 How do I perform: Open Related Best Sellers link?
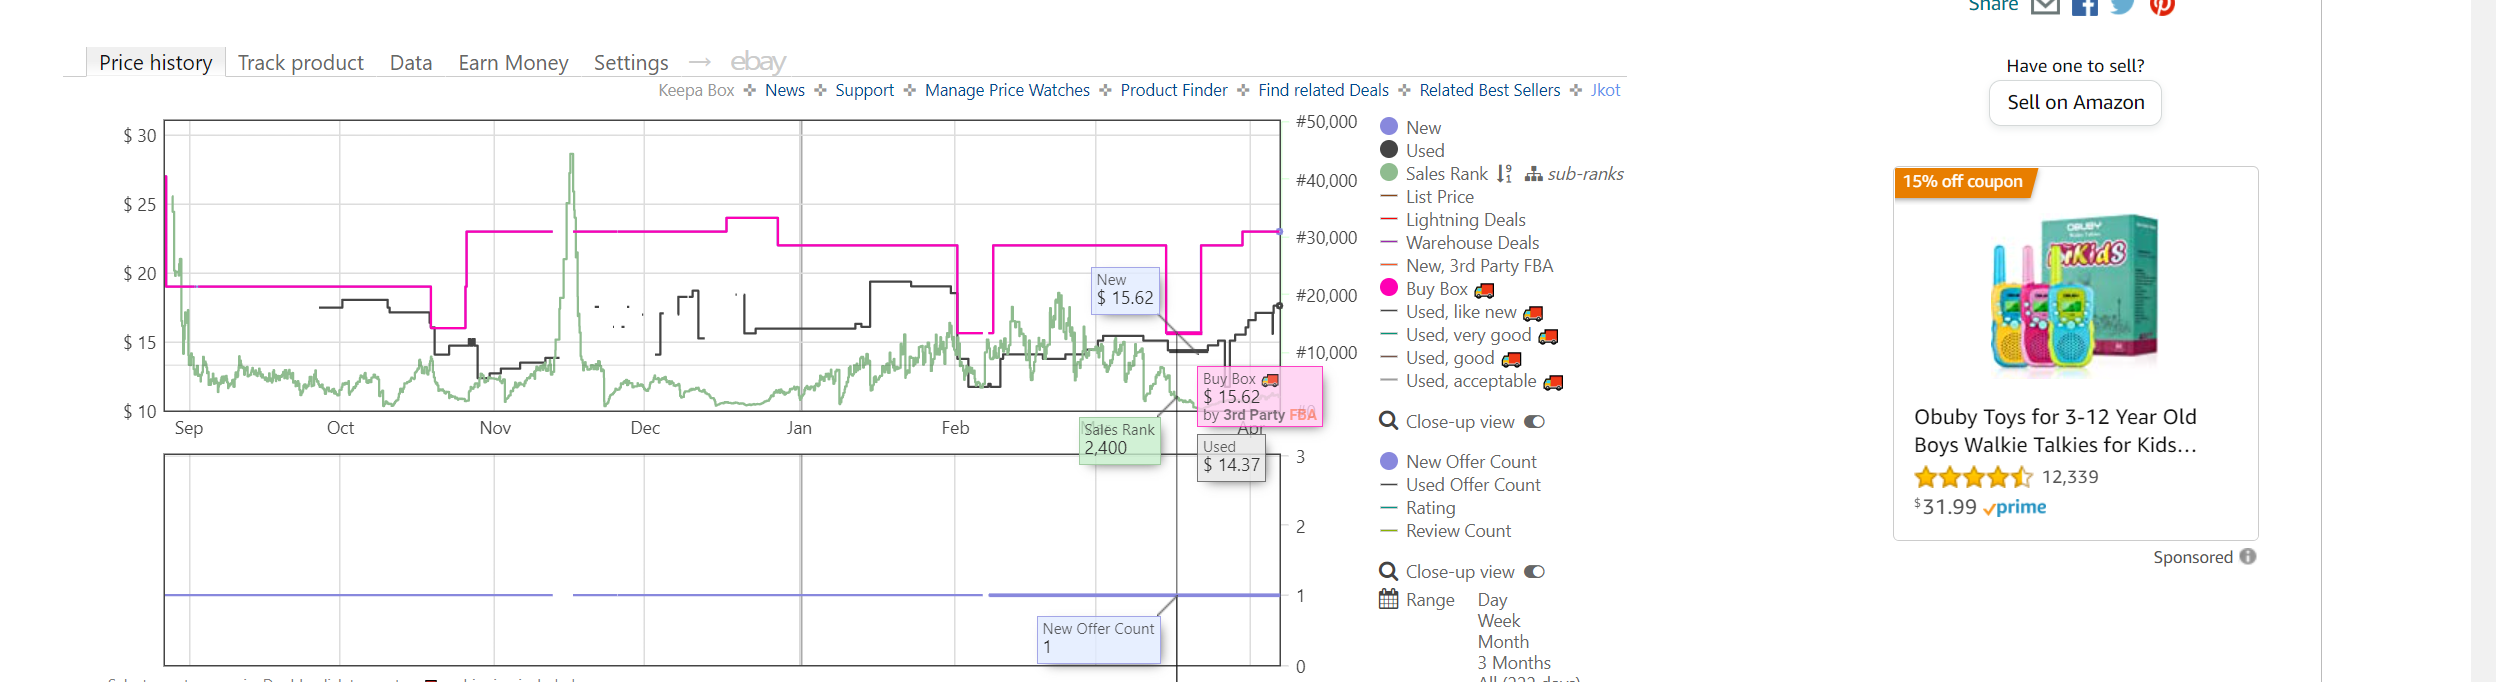click(1490, 90)
